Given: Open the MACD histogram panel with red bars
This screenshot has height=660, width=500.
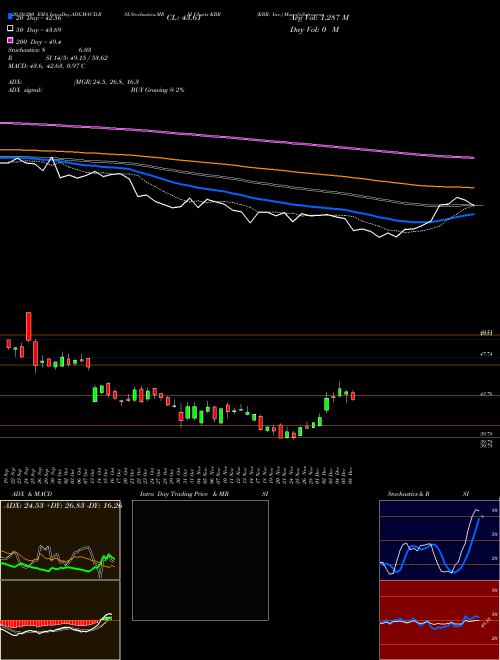Looking at the screenshot, I should [x=60, y=620].
